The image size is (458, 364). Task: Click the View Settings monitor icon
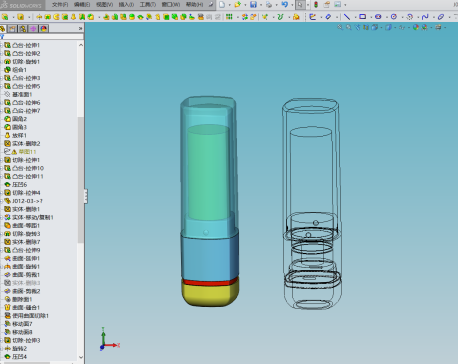tap(438, 27)
